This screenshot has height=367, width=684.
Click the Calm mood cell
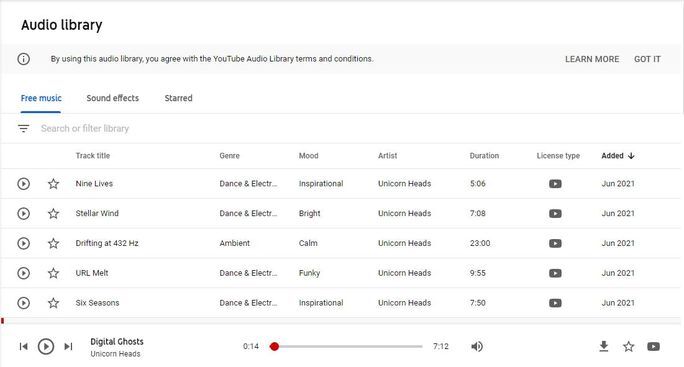pos(308,243)
